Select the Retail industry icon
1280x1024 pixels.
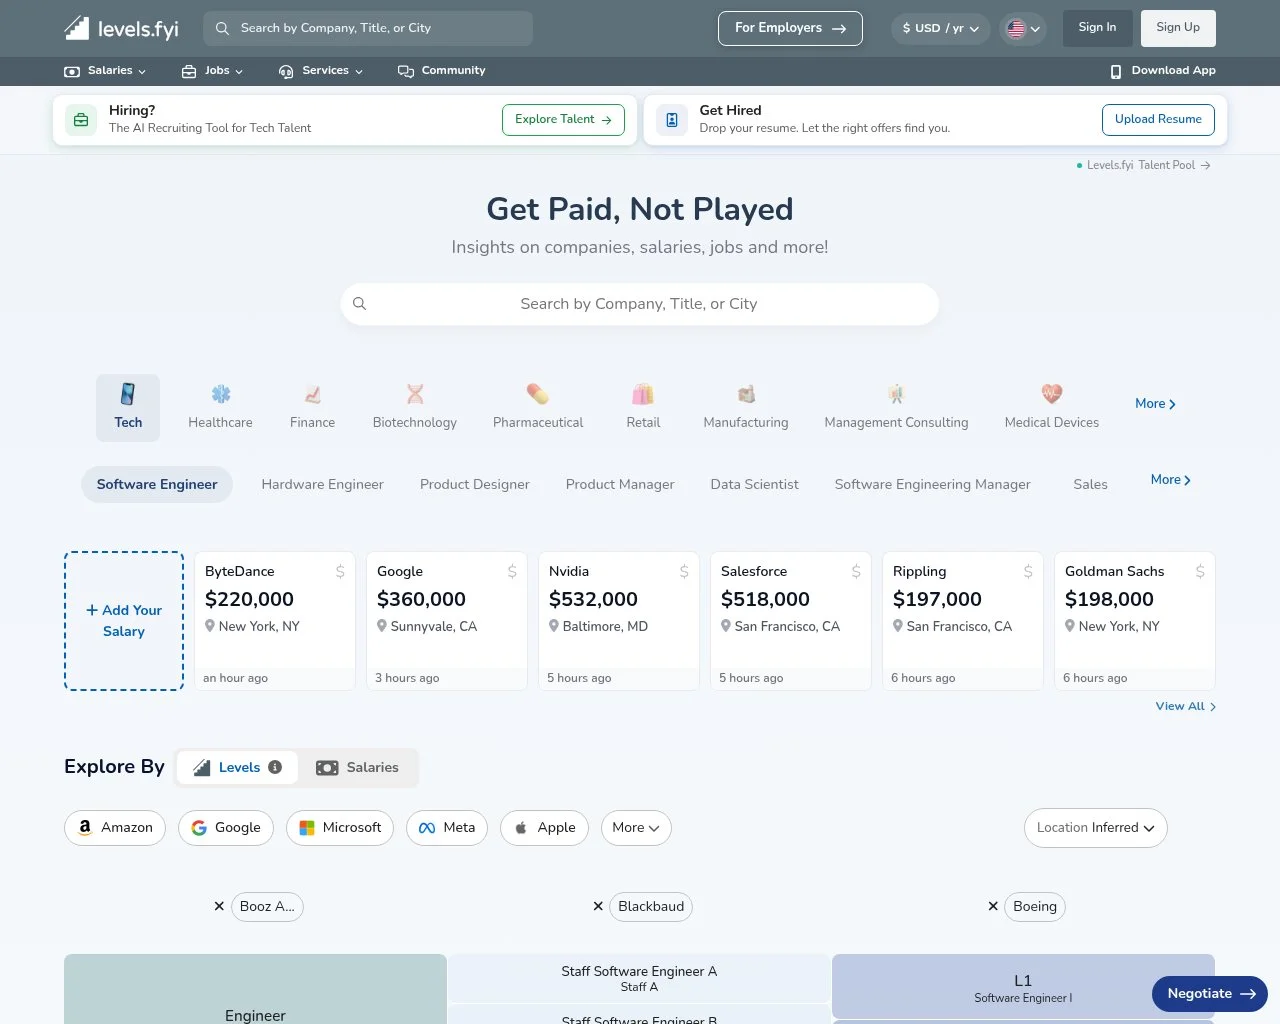click(643, 394)
